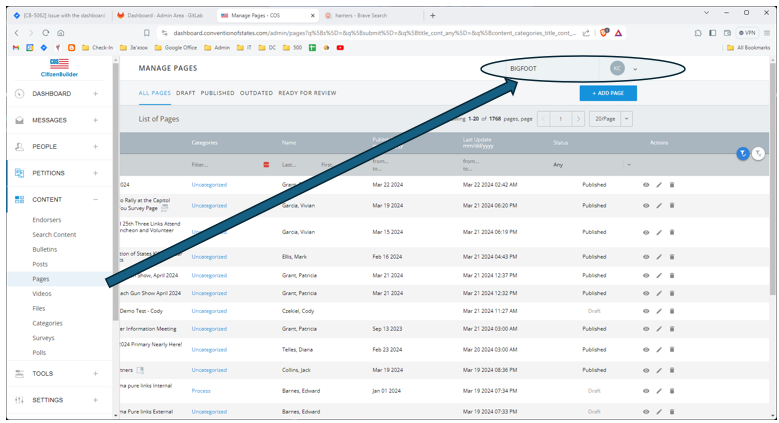Collapse the Content section with the minus sign

click(x=96, y=200)
